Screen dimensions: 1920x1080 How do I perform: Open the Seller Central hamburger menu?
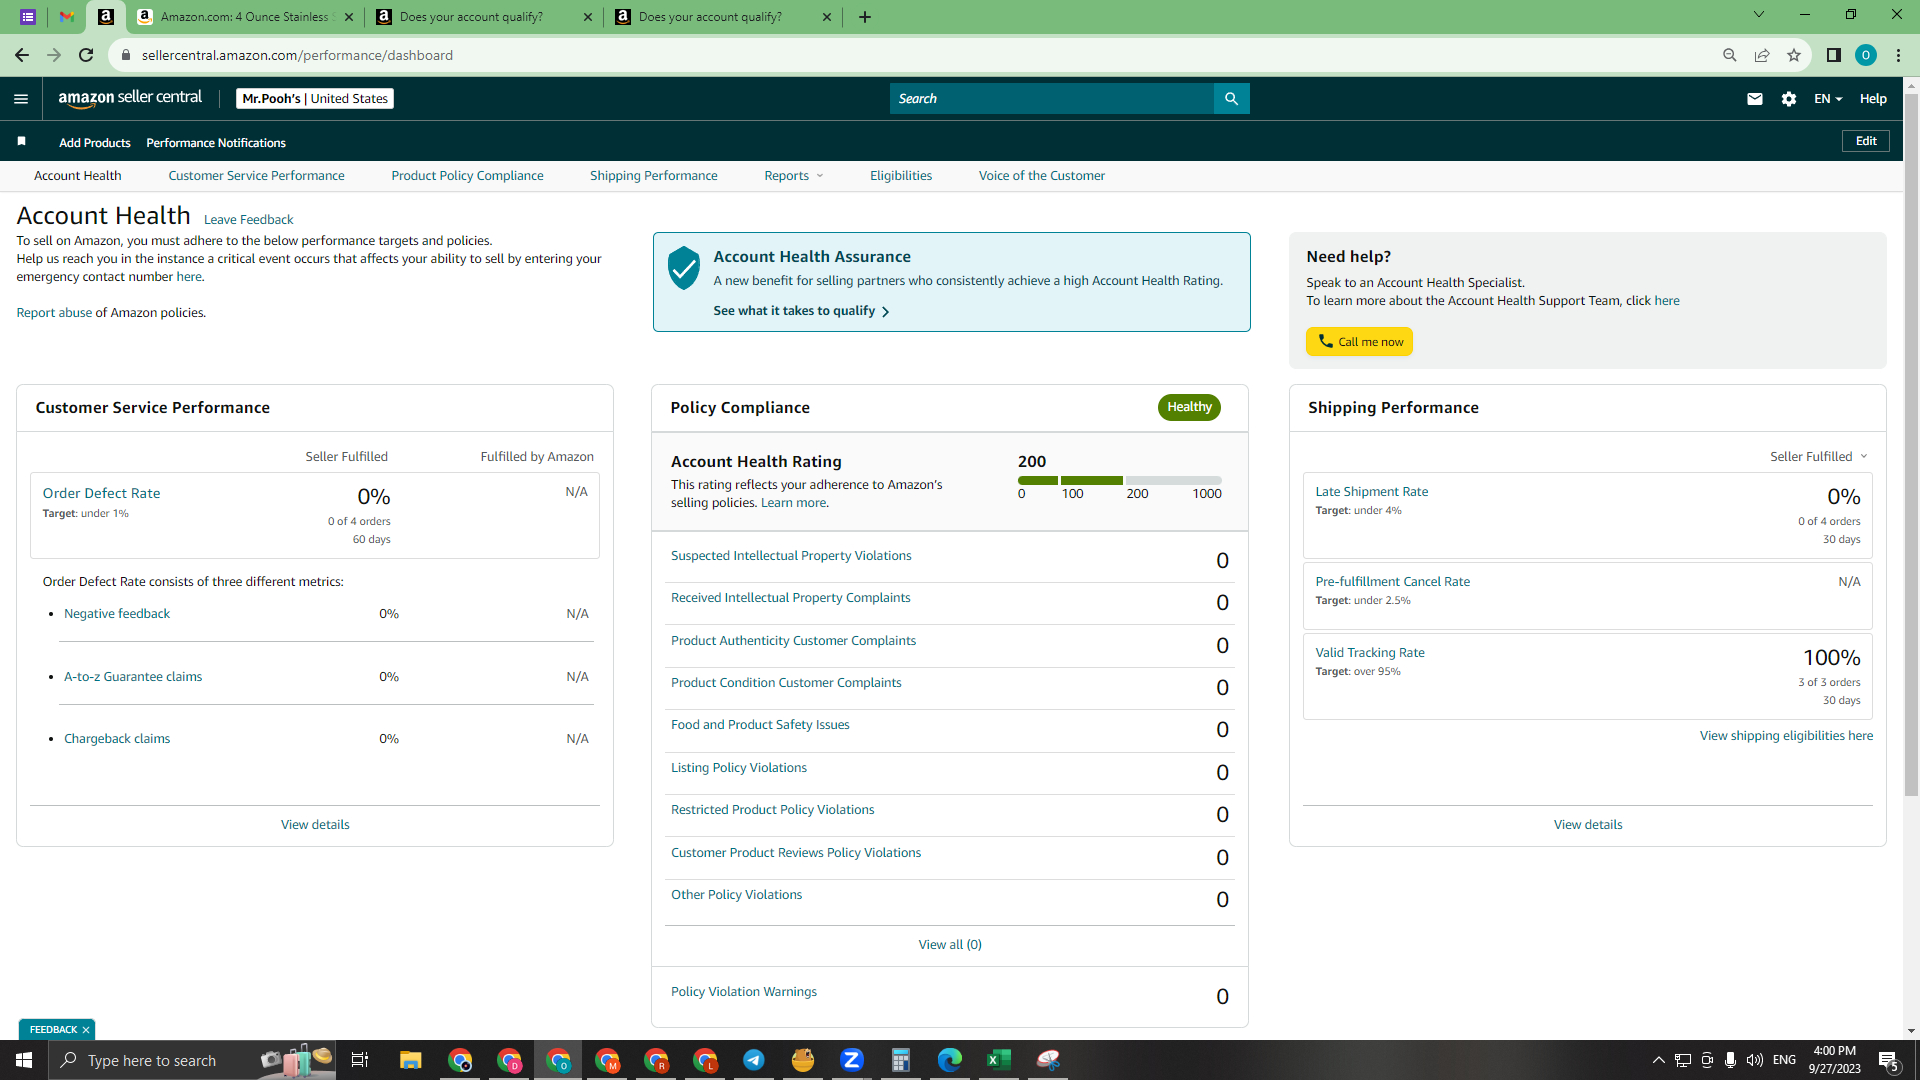click(x=21, y=98)
